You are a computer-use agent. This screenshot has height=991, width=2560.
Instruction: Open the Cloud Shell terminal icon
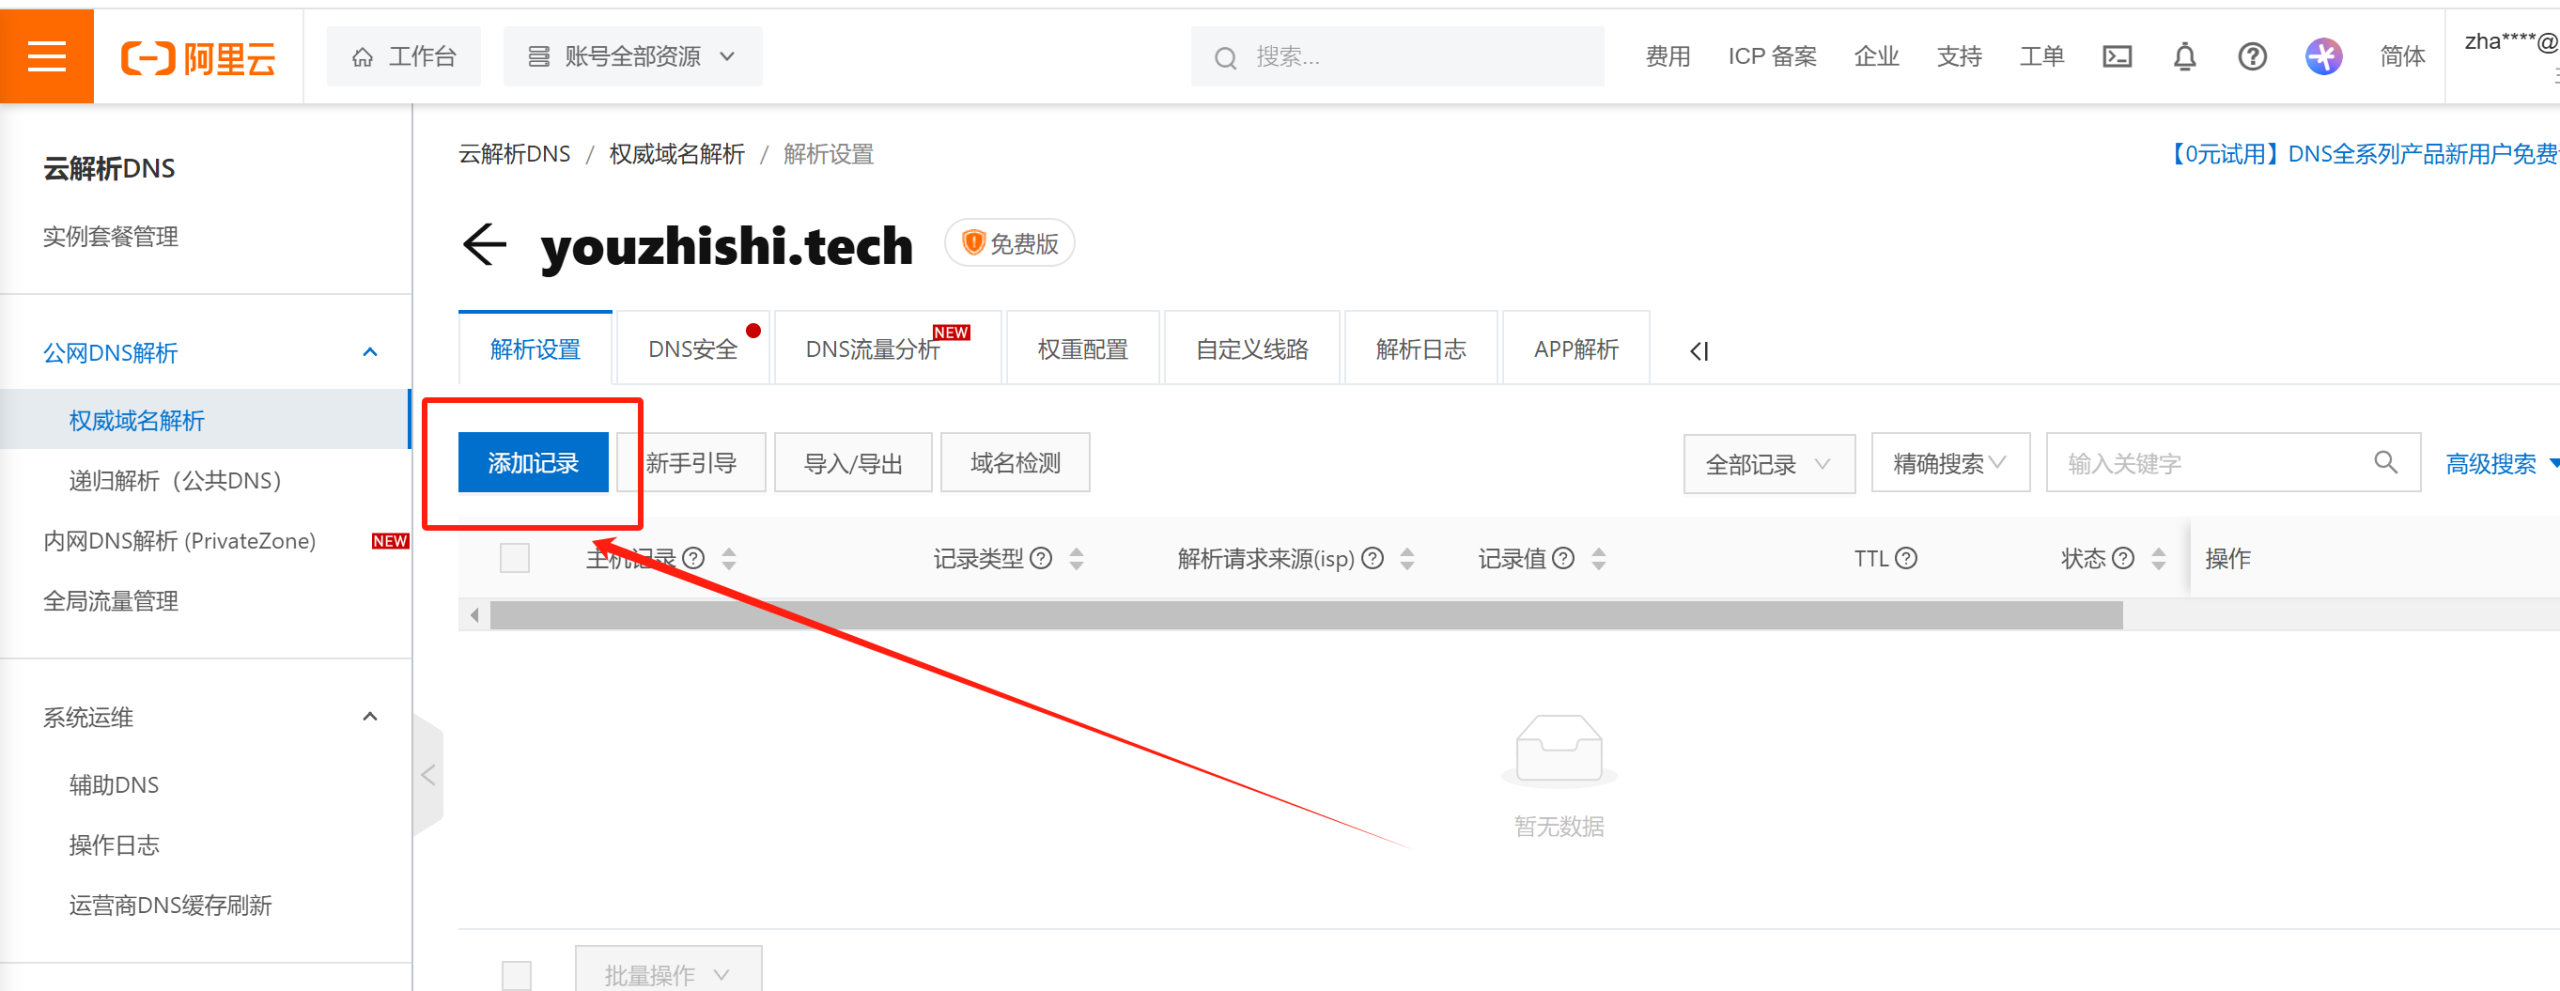point(2117,57)
